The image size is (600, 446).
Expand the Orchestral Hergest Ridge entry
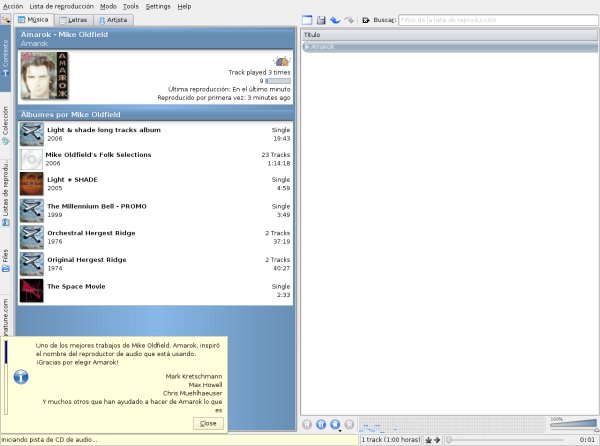[x=155, y=238]
